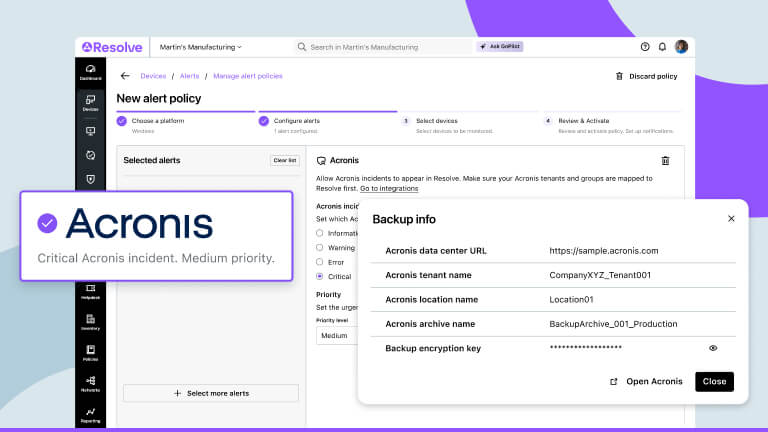Select the Warning severity radio button
This screenshot has width=768, height=432.
click(319, 248)
